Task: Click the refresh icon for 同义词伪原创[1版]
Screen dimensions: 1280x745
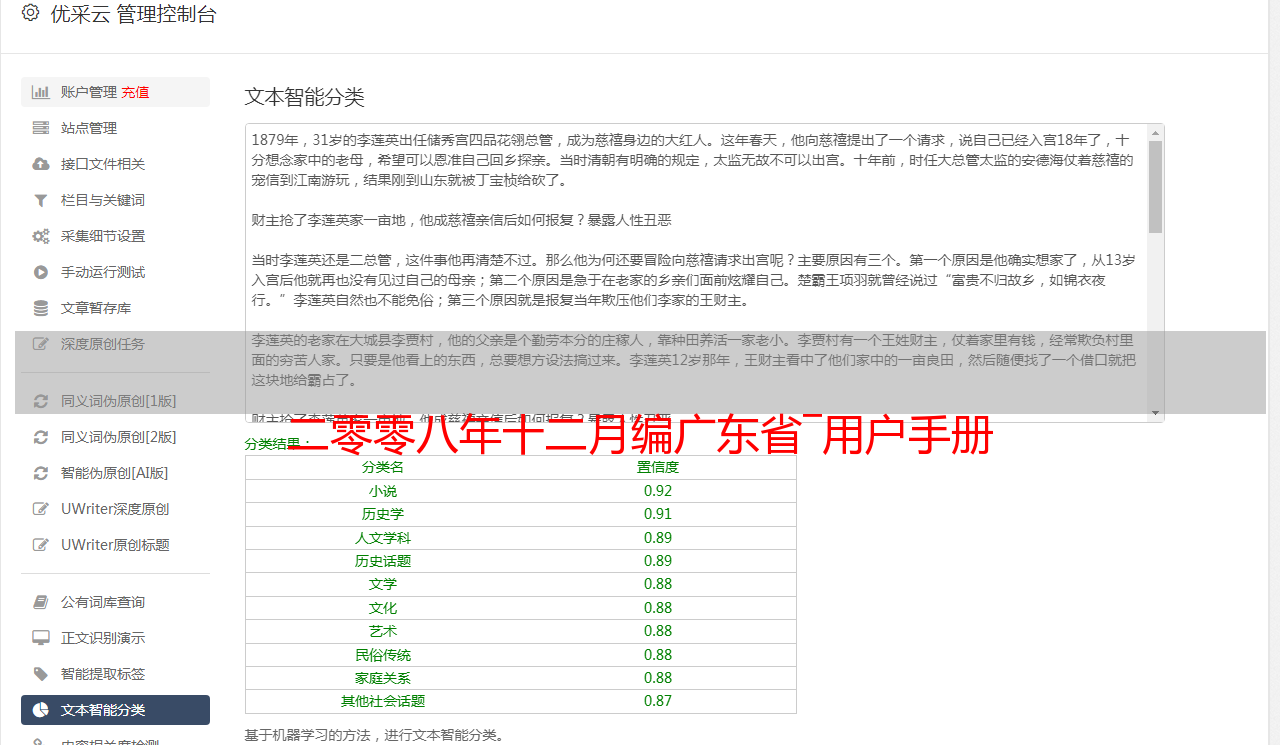Action: [x=41, y=401]
